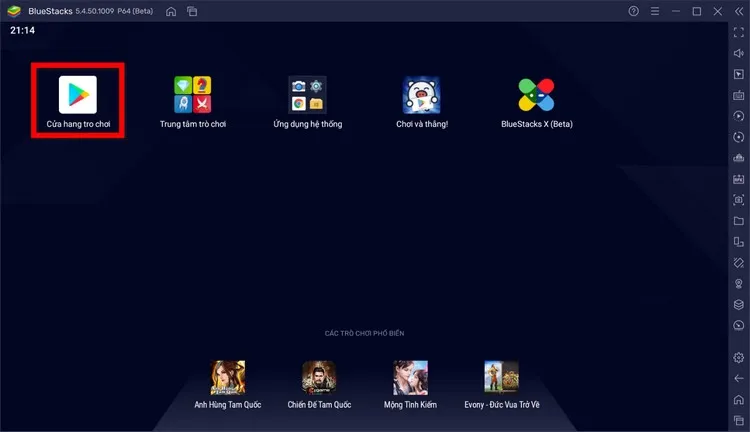Click the shake device icon in sidebar
This screenshot has width=750, height=432.
(739, 263)
